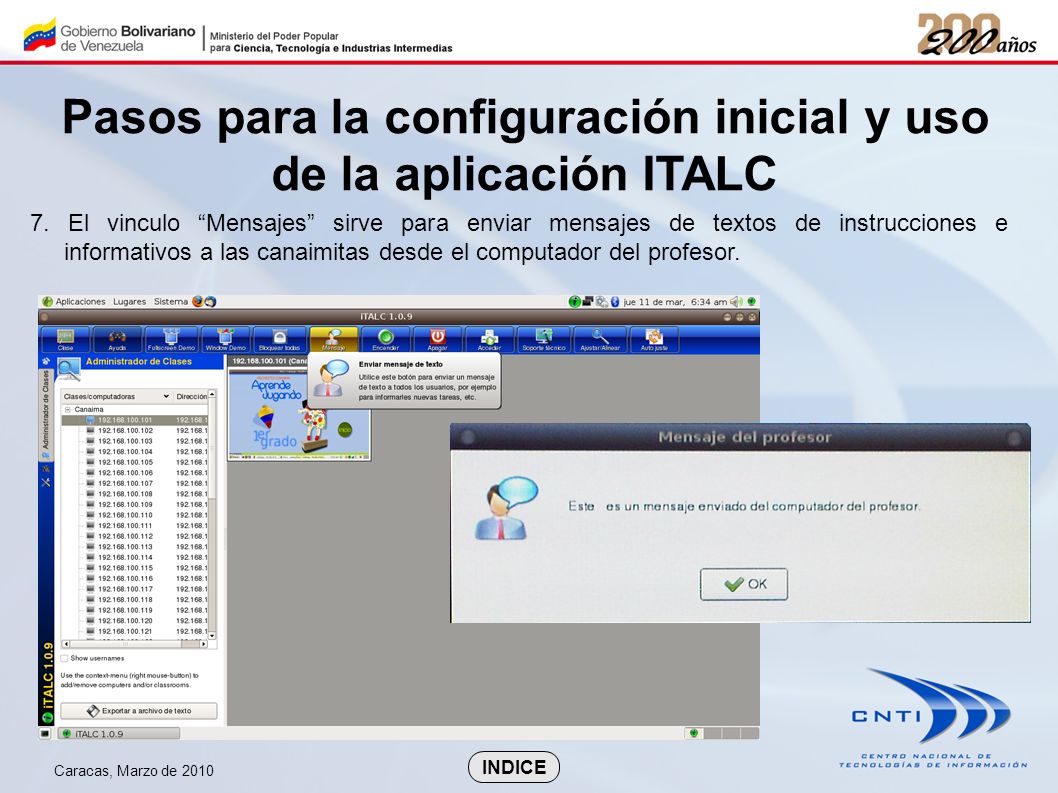Select computer 192.168.100.110 in the list

[x=135, y=515]
